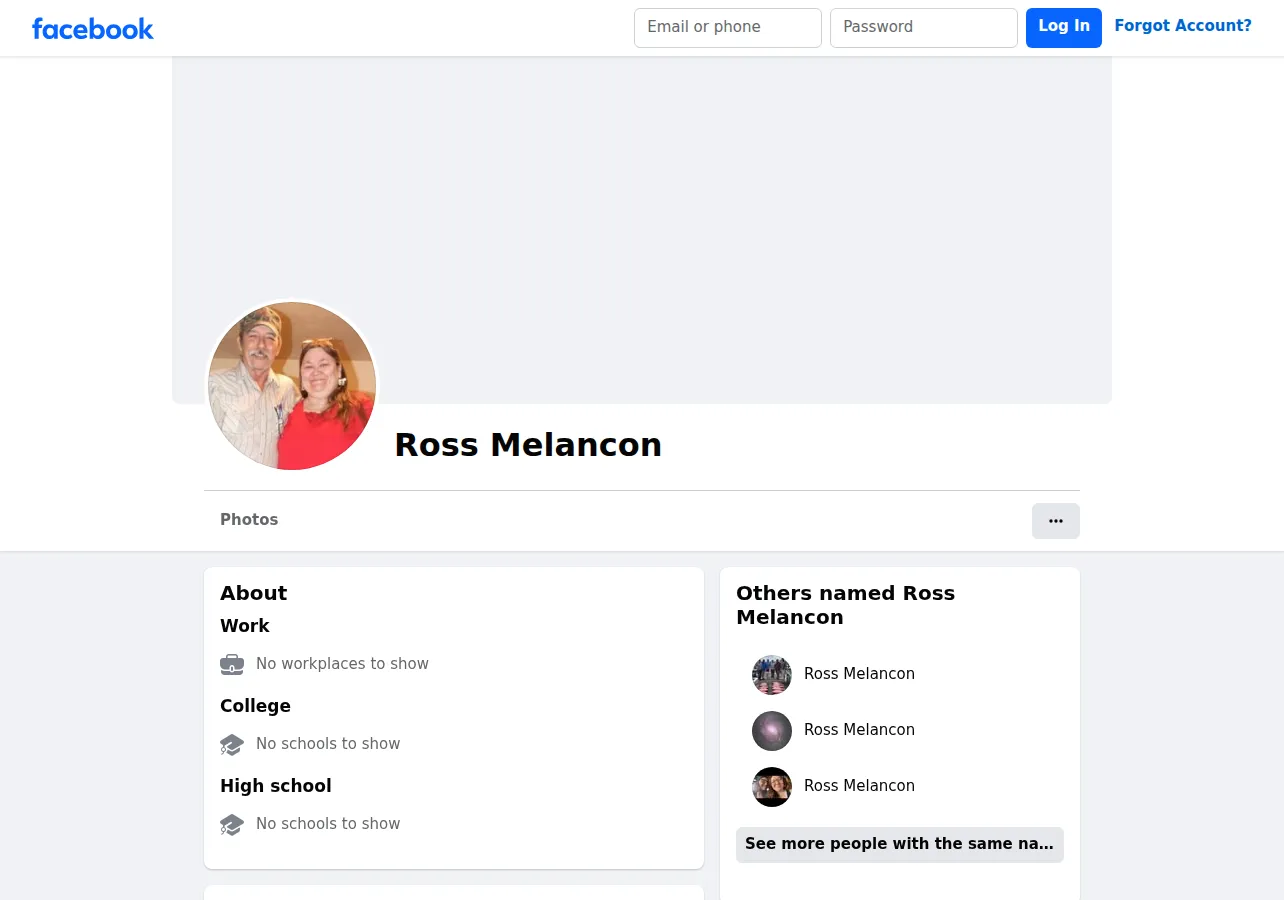Click the College graduation cap icon
The height and width of the screenshot is (900, 1284).
(232, 744)
